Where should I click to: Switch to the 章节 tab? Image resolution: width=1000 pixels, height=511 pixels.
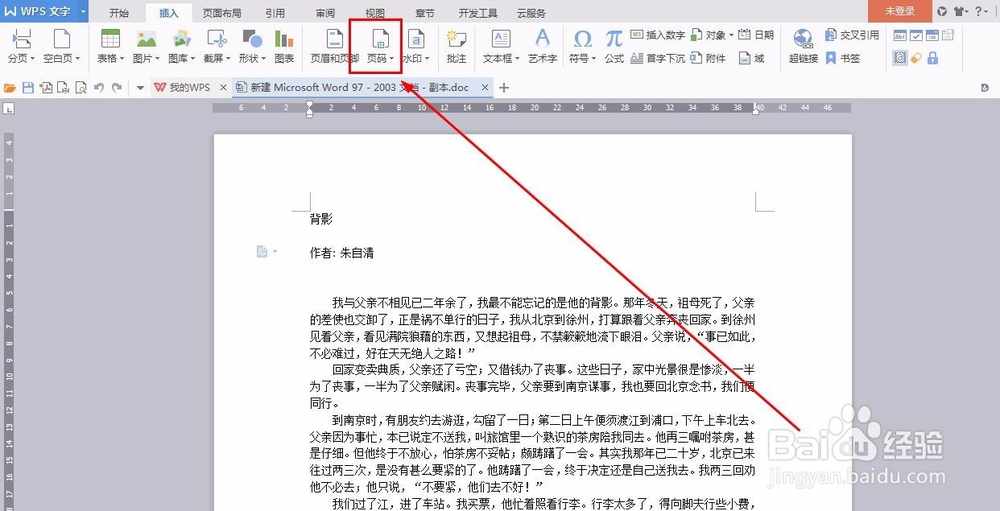pyautogui.click(x=425, y=13)
